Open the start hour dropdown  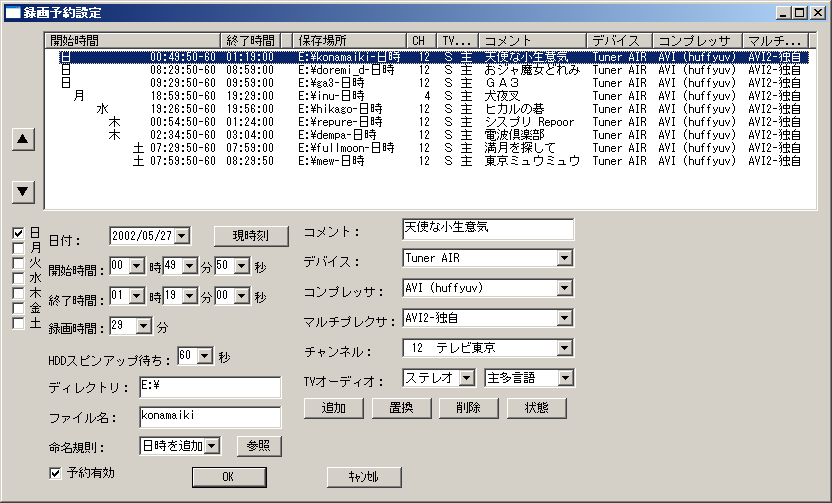(137, 266)
